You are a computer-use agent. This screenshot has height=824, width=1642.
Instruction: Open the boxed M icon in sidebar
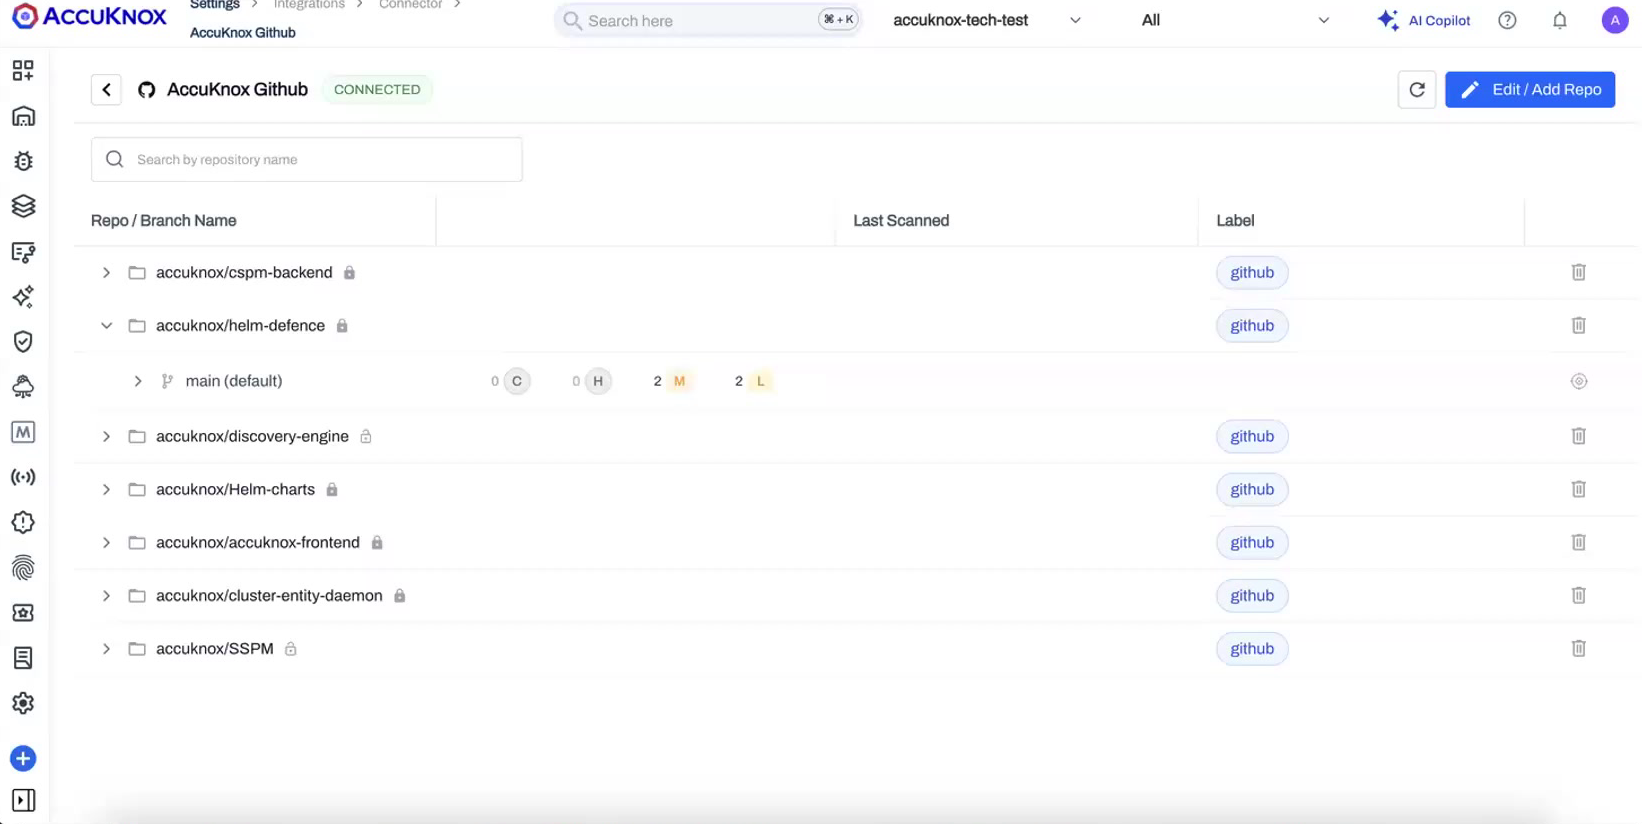[x=23, y=432]
